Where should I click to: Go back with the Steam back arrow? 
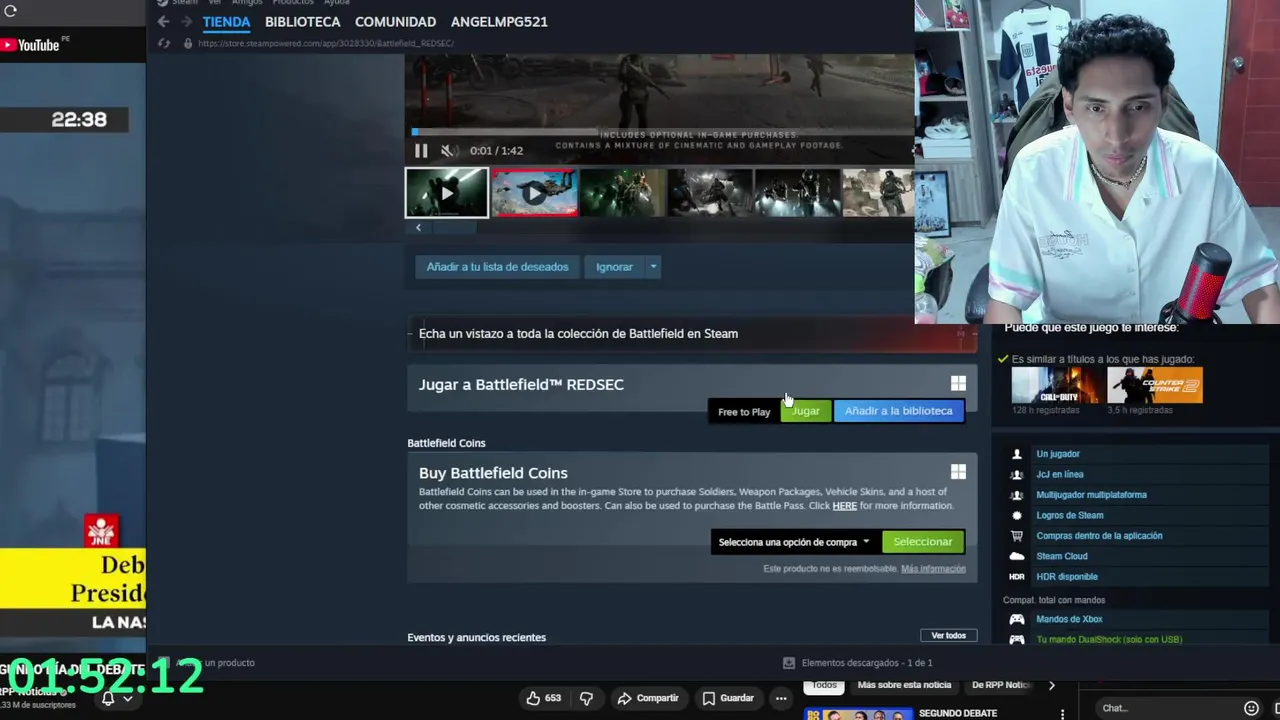tap(163, 21)
